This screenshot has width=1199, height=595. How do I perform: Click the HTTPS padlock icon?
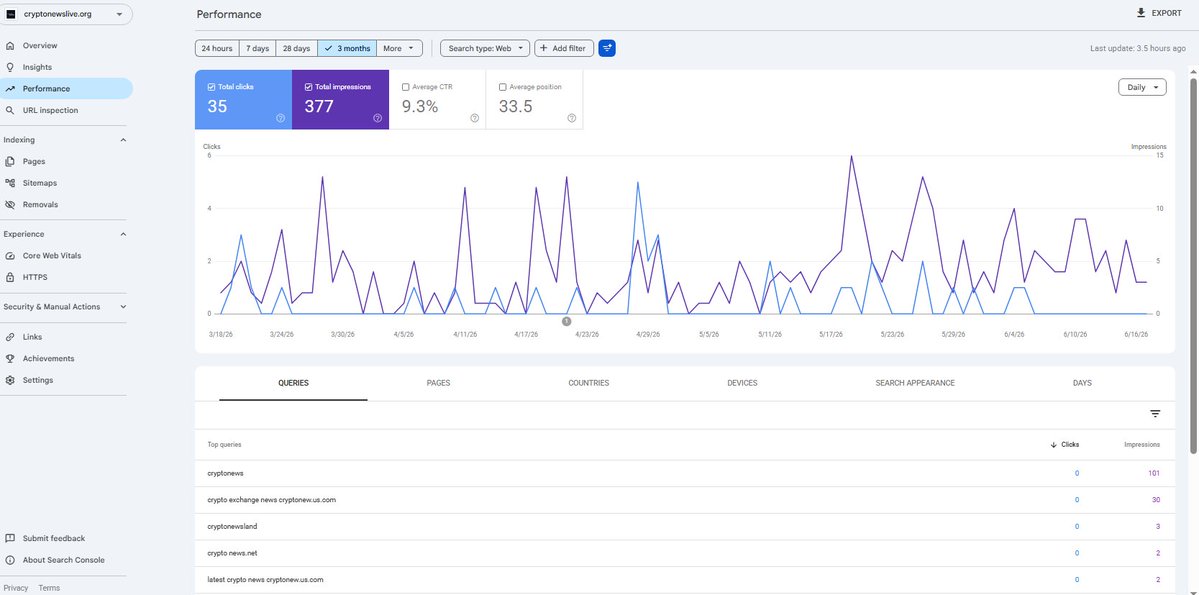tap(10, 277)
